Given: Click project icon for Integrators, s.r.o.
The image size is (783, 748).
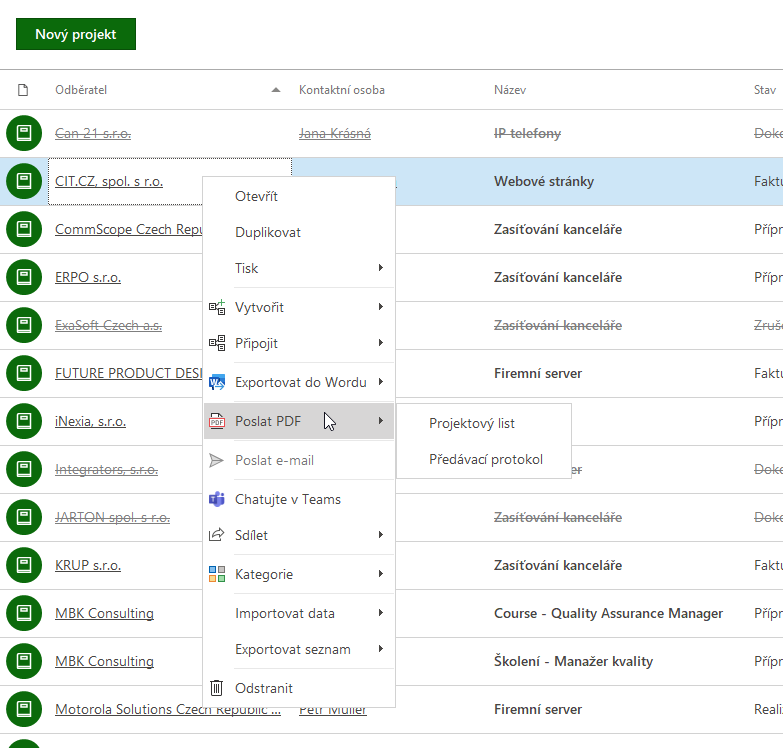Looking at the screenshot, I should coord(24,469).
